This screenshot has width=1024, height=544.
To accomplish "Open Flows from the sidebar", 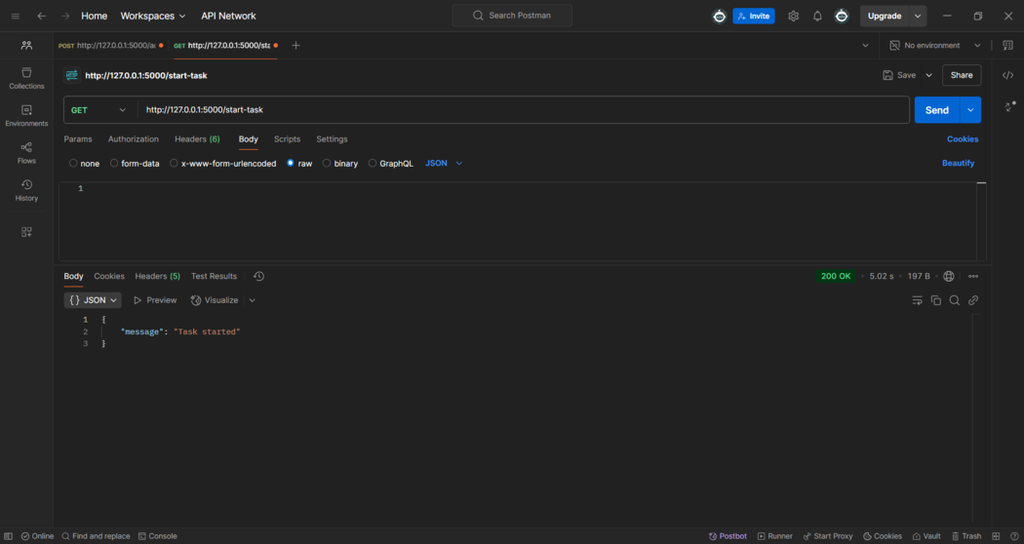I will click(27, 152).
